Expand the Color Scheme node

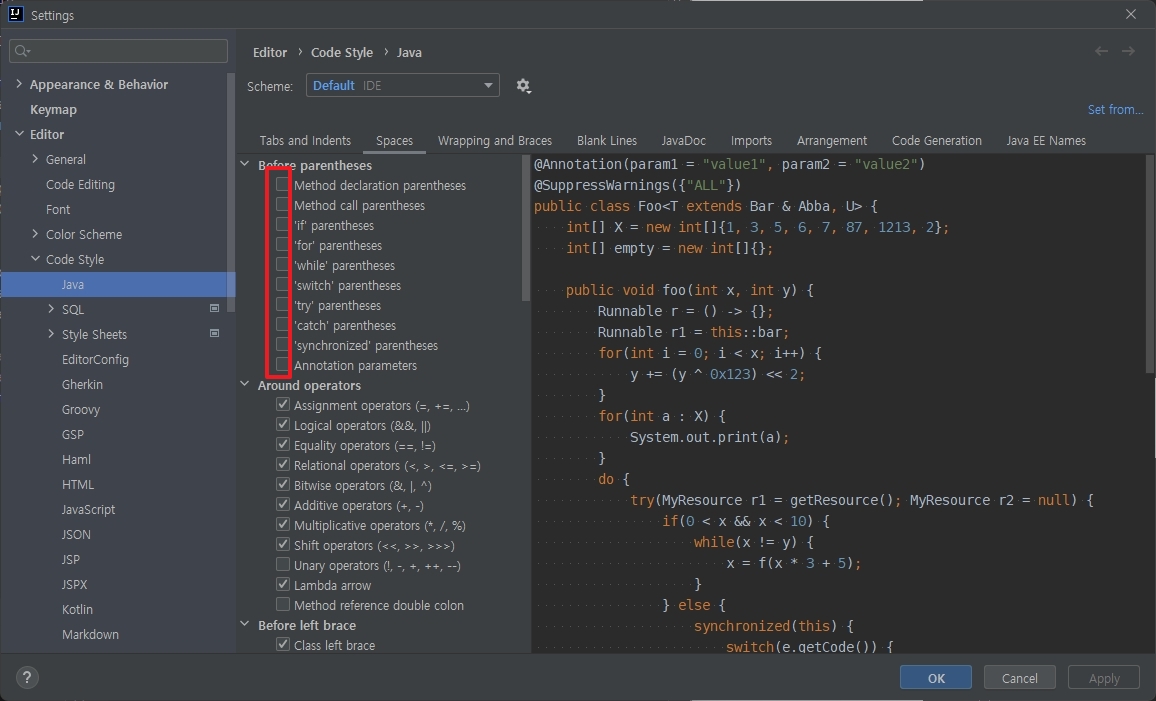pyautogui.click(x=35, y=234)
